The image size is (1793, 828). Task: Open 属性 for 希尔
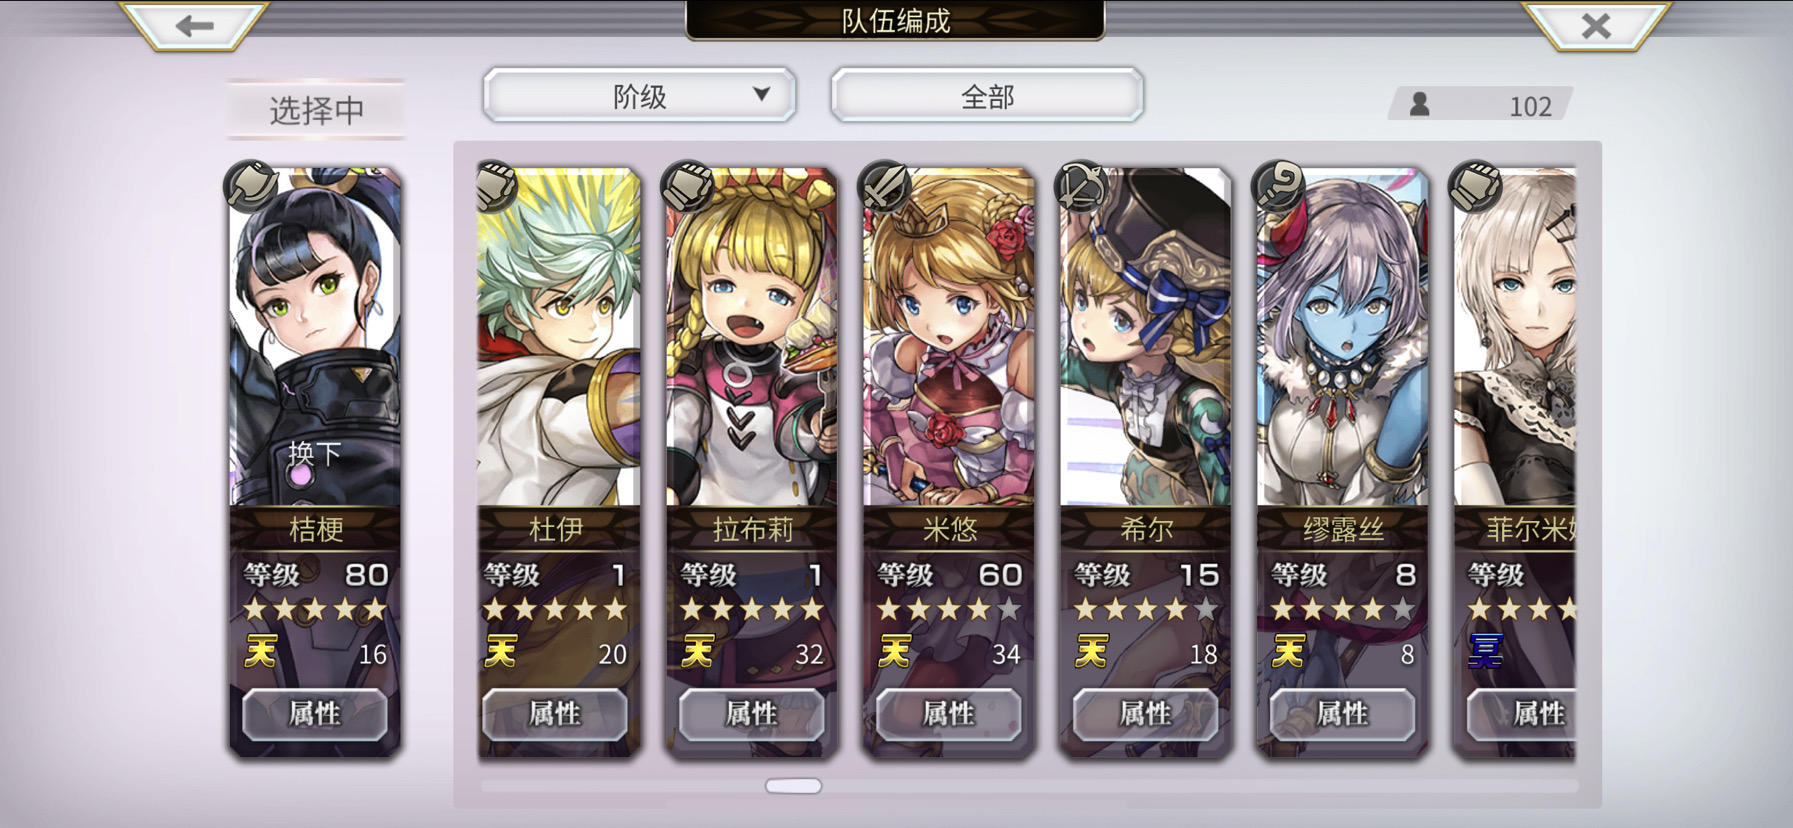(1145, 714)
